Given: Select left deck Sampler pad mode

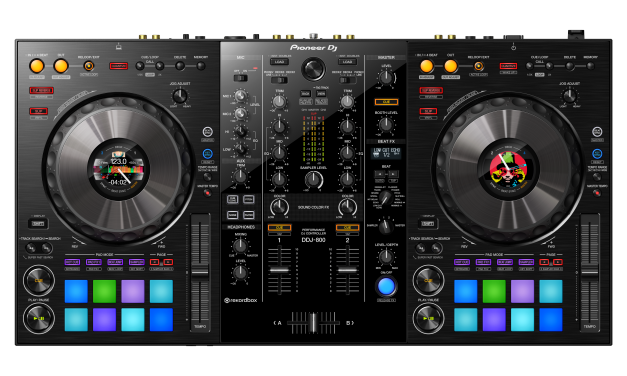Looking at the screenshot, I should (136, 262).
